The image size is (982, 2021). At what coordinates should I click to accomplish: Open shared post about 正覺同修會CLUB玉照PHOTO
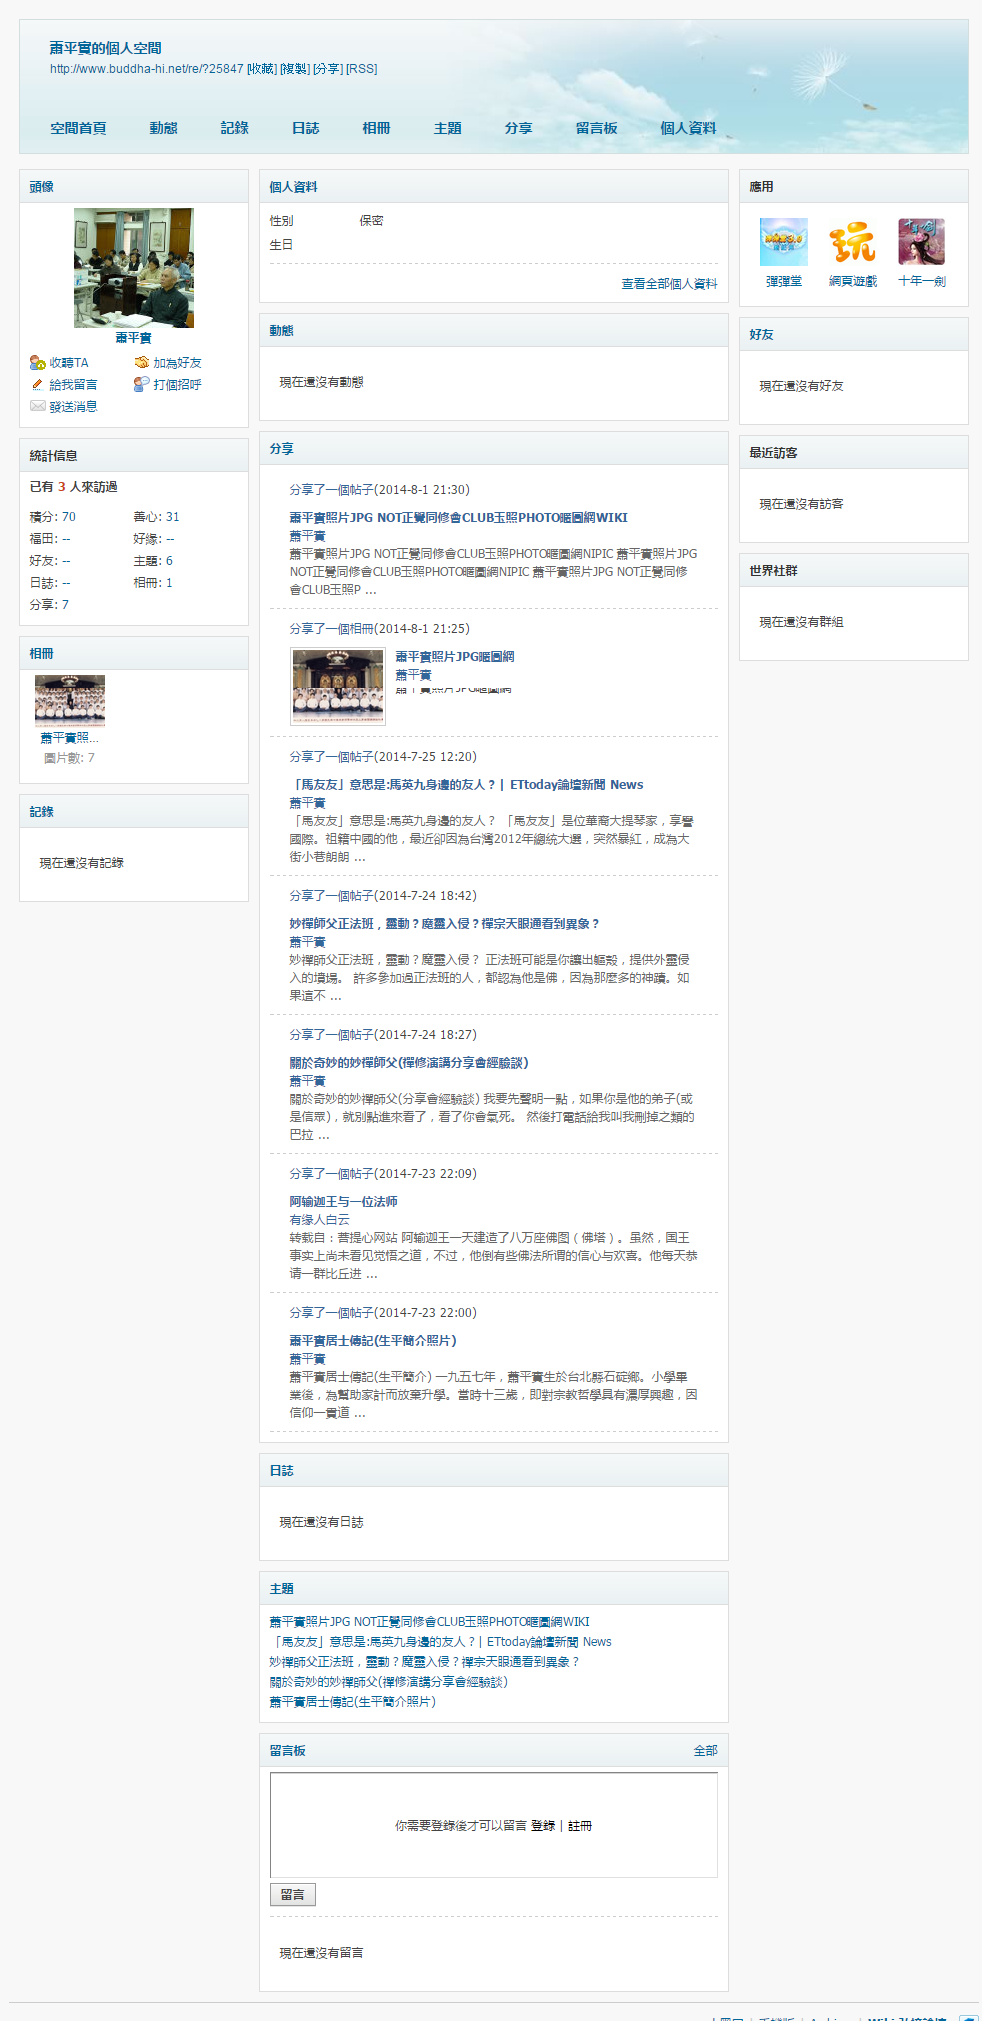pyautogui.click(x=458, y=518)
